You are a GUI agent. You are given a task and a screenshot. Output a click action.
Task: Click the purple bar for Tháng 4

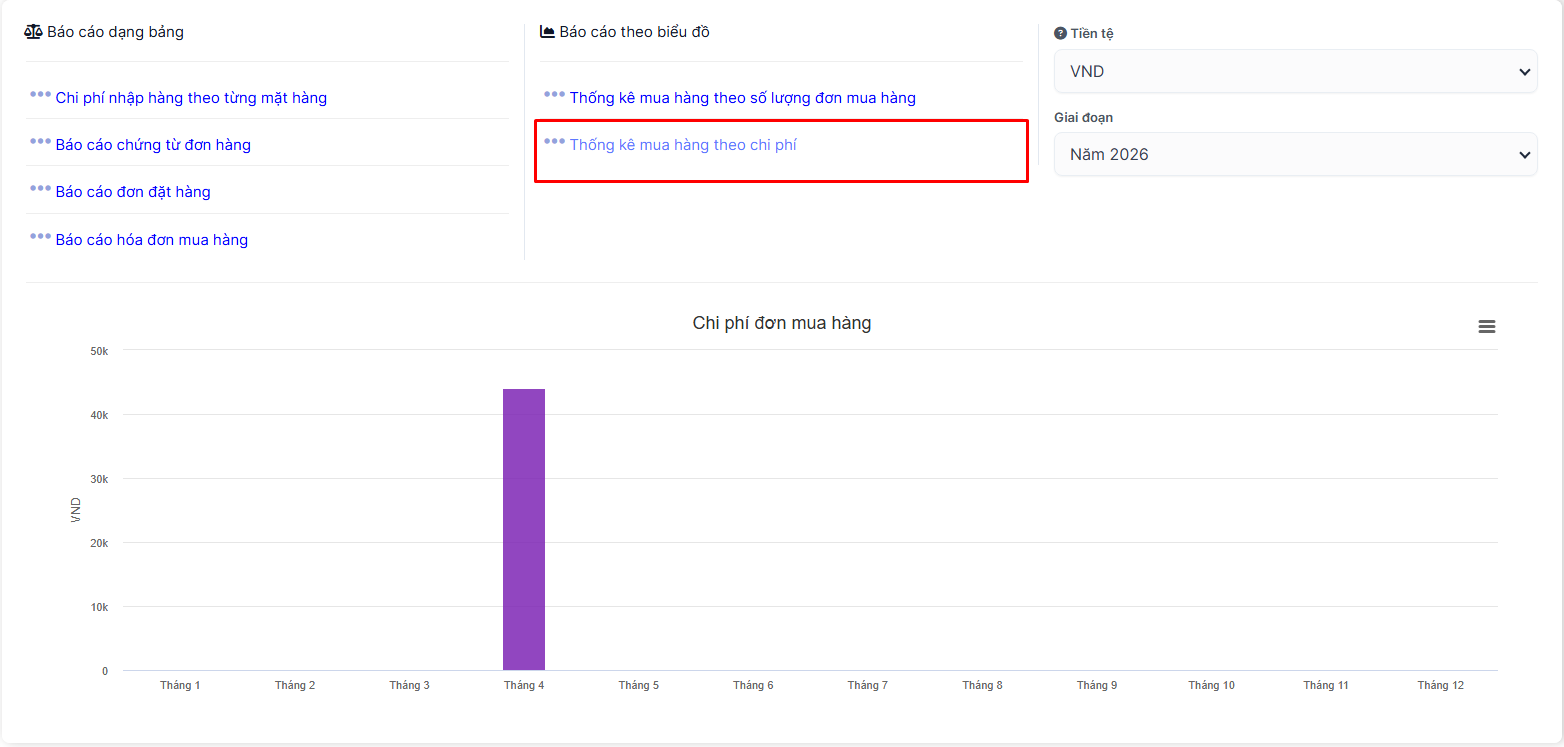tap(524, 529)
